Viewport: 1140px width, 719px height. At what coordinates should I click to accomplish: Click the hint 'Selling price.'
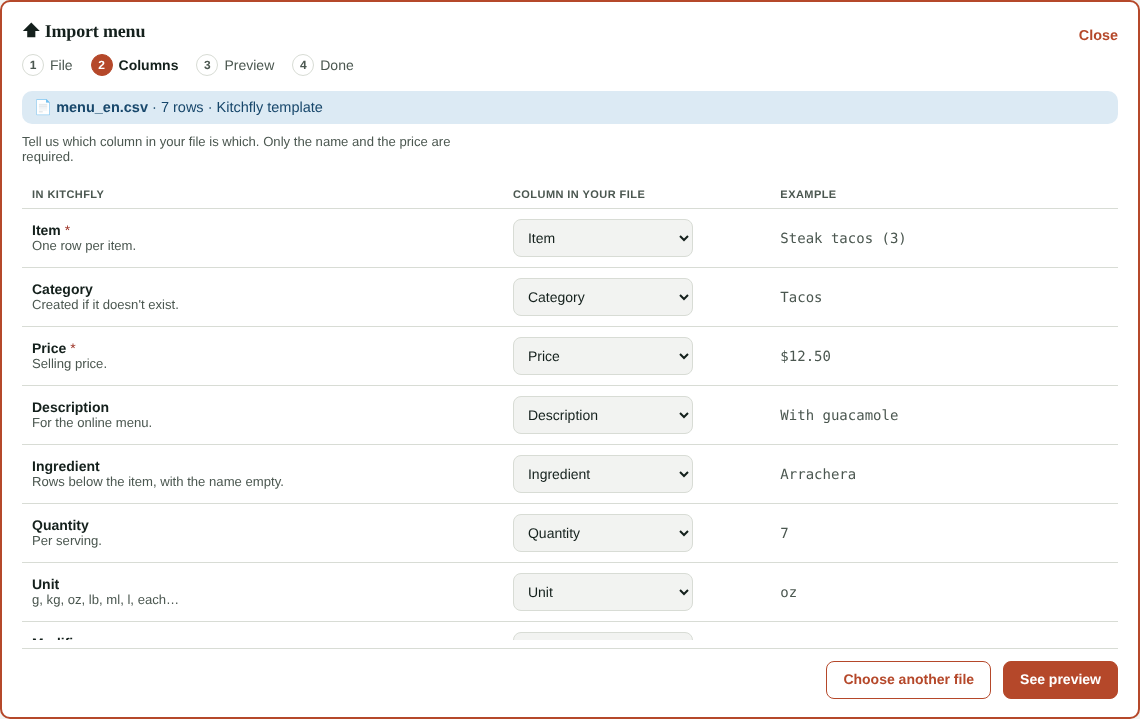point(69,363)
